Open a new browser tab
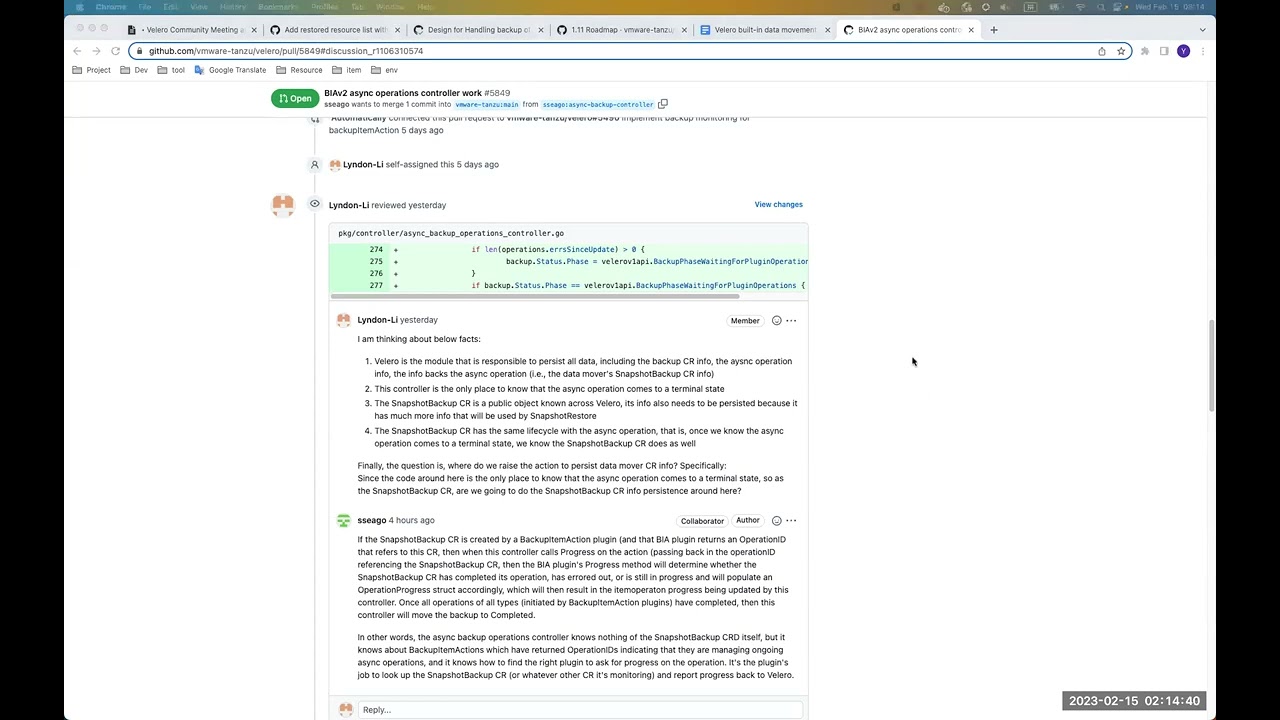The image size is (1280, 720). 993,30
